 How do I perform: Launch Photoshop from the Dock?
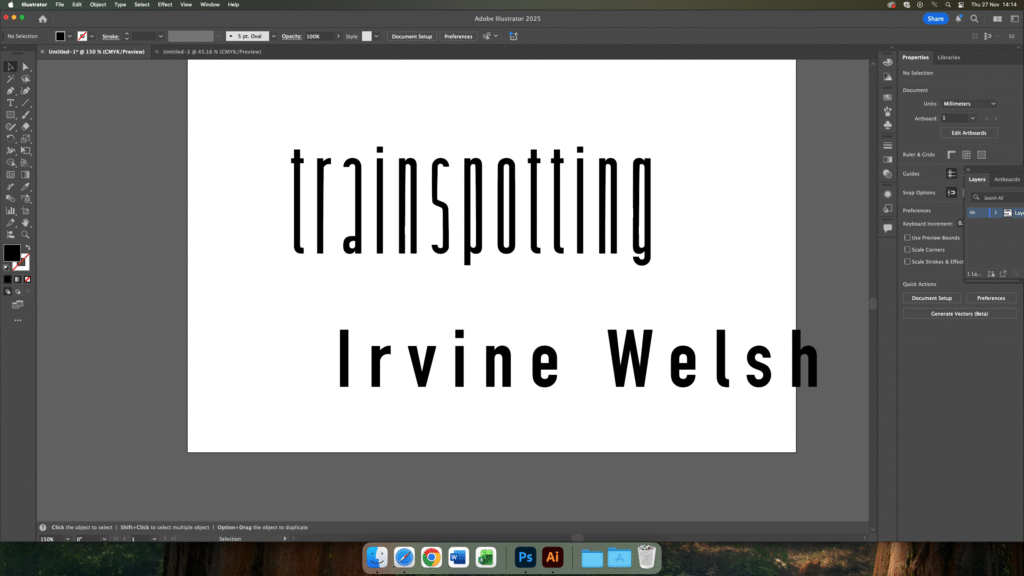[525, 558]
